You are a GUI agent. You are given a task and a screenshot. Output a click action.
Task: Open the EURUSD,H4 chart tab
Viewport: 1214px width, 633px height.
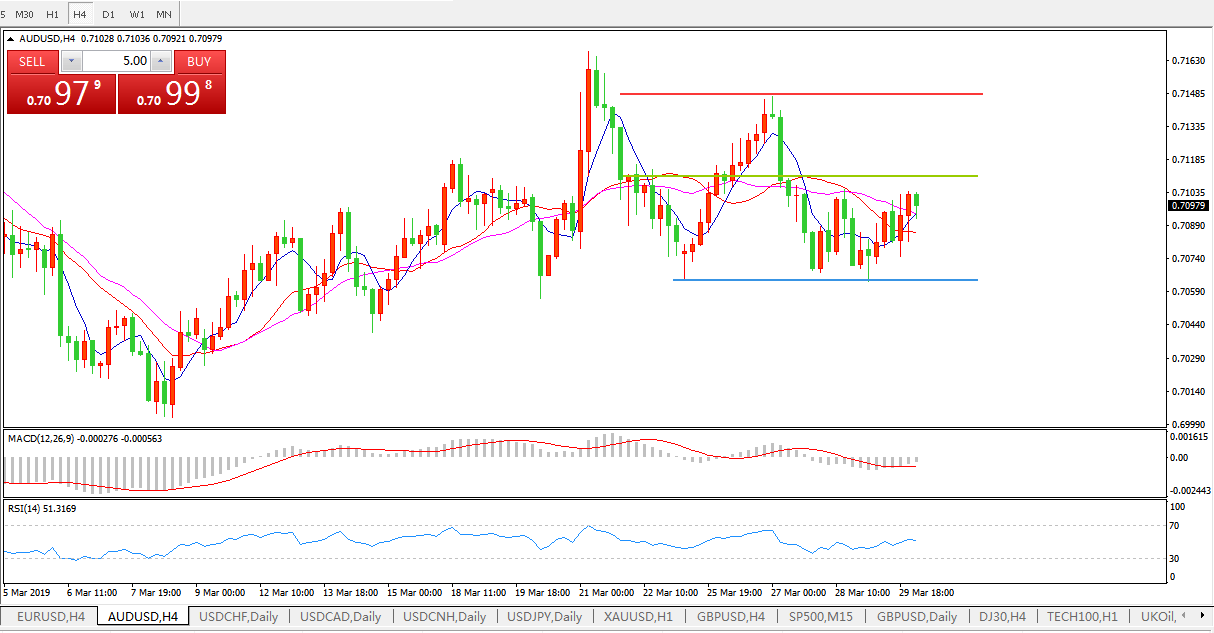pyautogui.click(x=50, y=617)
